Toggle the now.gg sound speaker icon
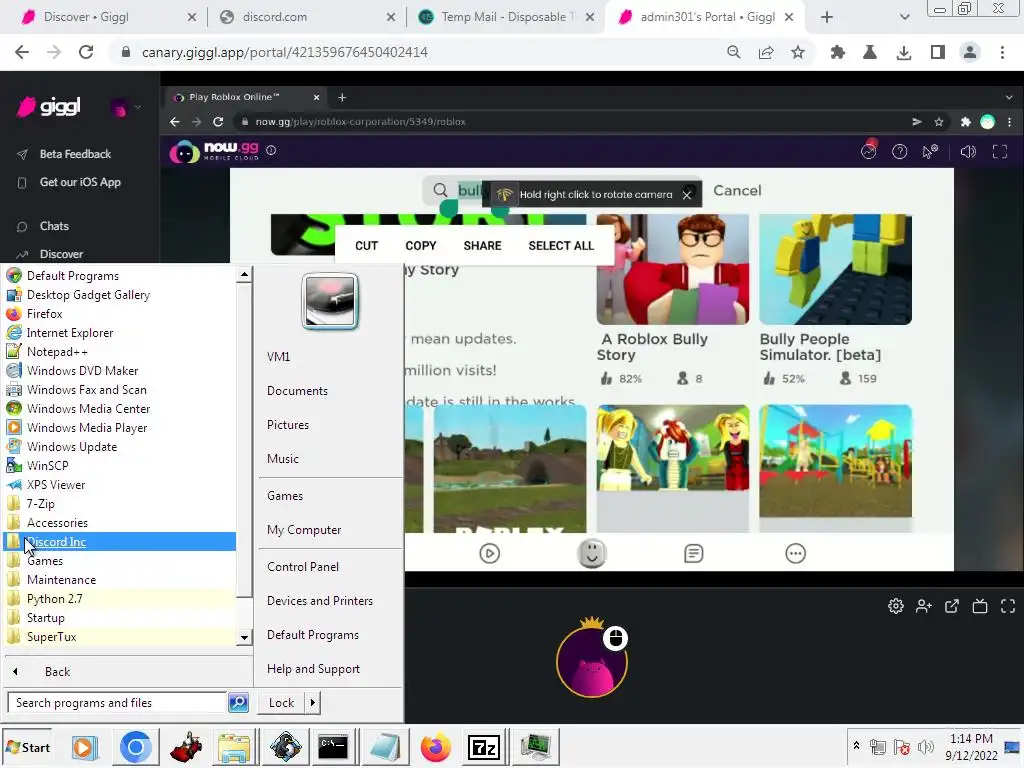Screen dimensions: 1024x768 [968, 152]
